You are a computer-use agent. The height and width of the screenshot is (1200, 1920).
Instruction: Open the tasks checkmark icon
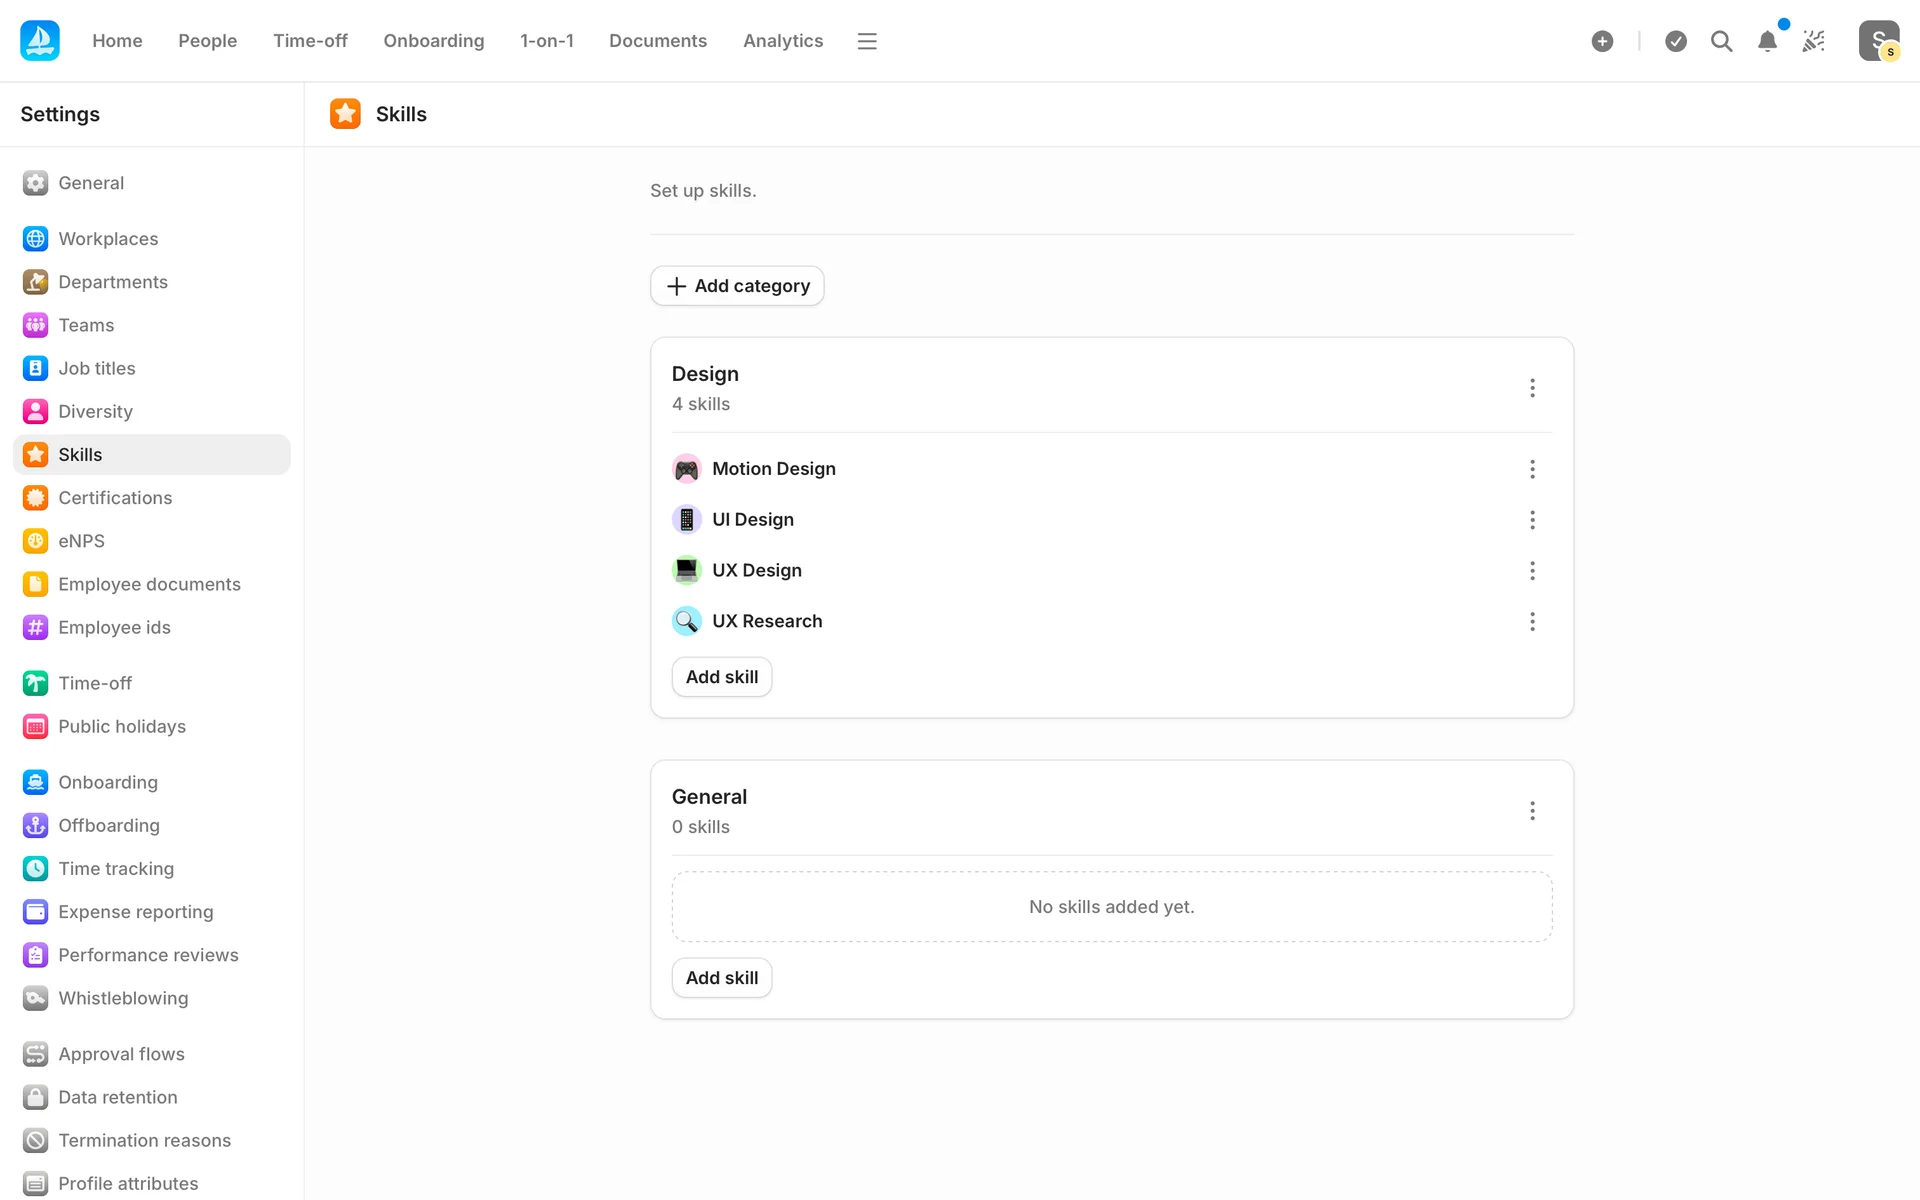tap(1676, 41)
